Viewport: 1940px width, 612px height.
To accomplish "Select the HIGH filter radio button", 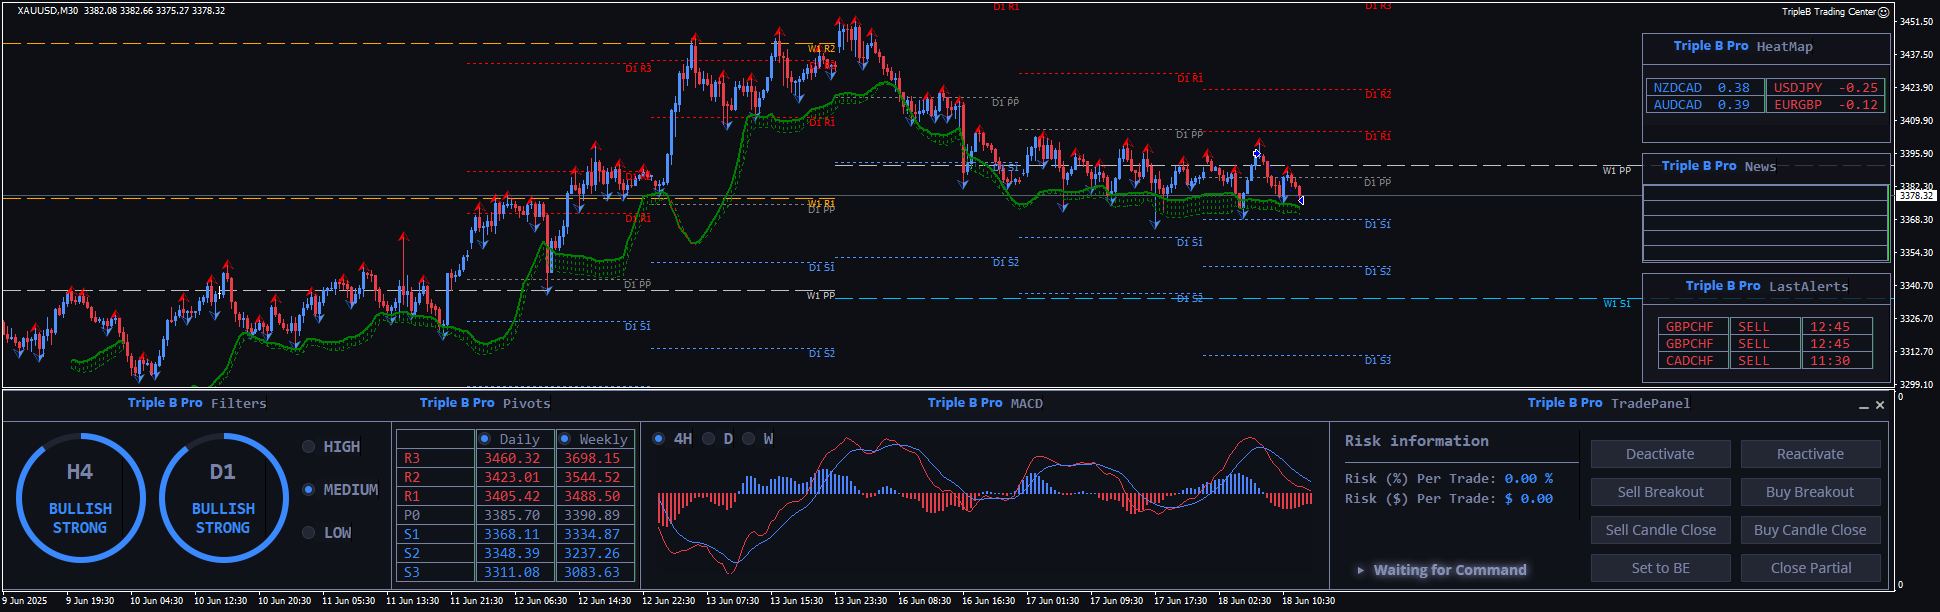I will click(309, 447).
